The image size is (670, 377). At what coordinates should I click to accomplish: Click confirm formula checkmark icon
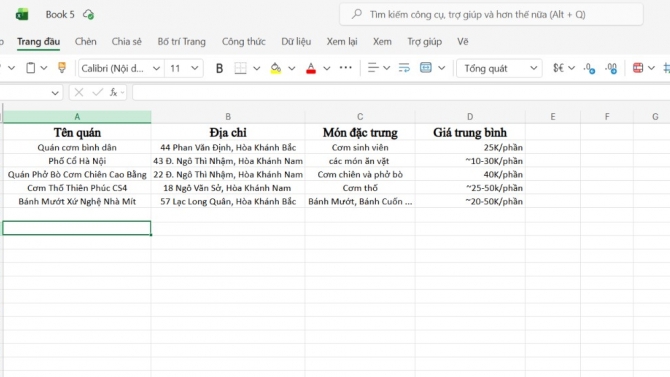(97, 92)
